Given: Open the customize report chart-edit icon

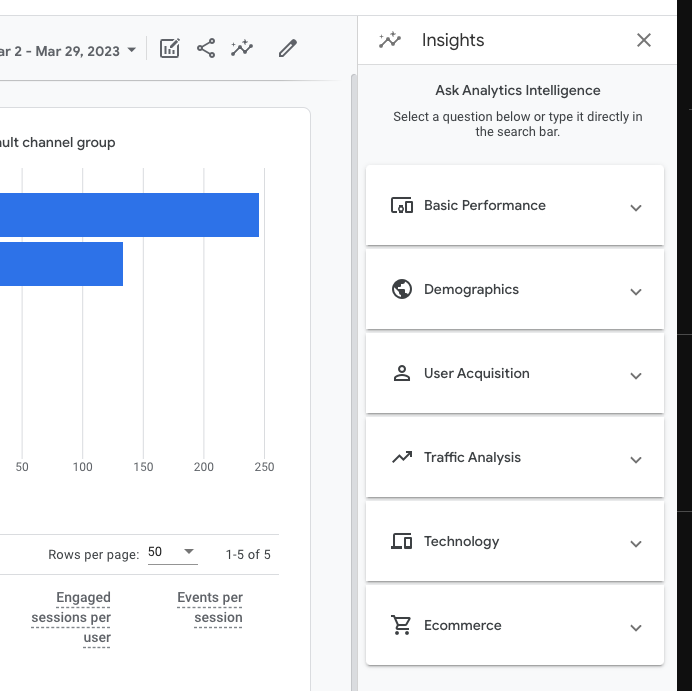Looking at the screenshot, I should tap(170, 48).
